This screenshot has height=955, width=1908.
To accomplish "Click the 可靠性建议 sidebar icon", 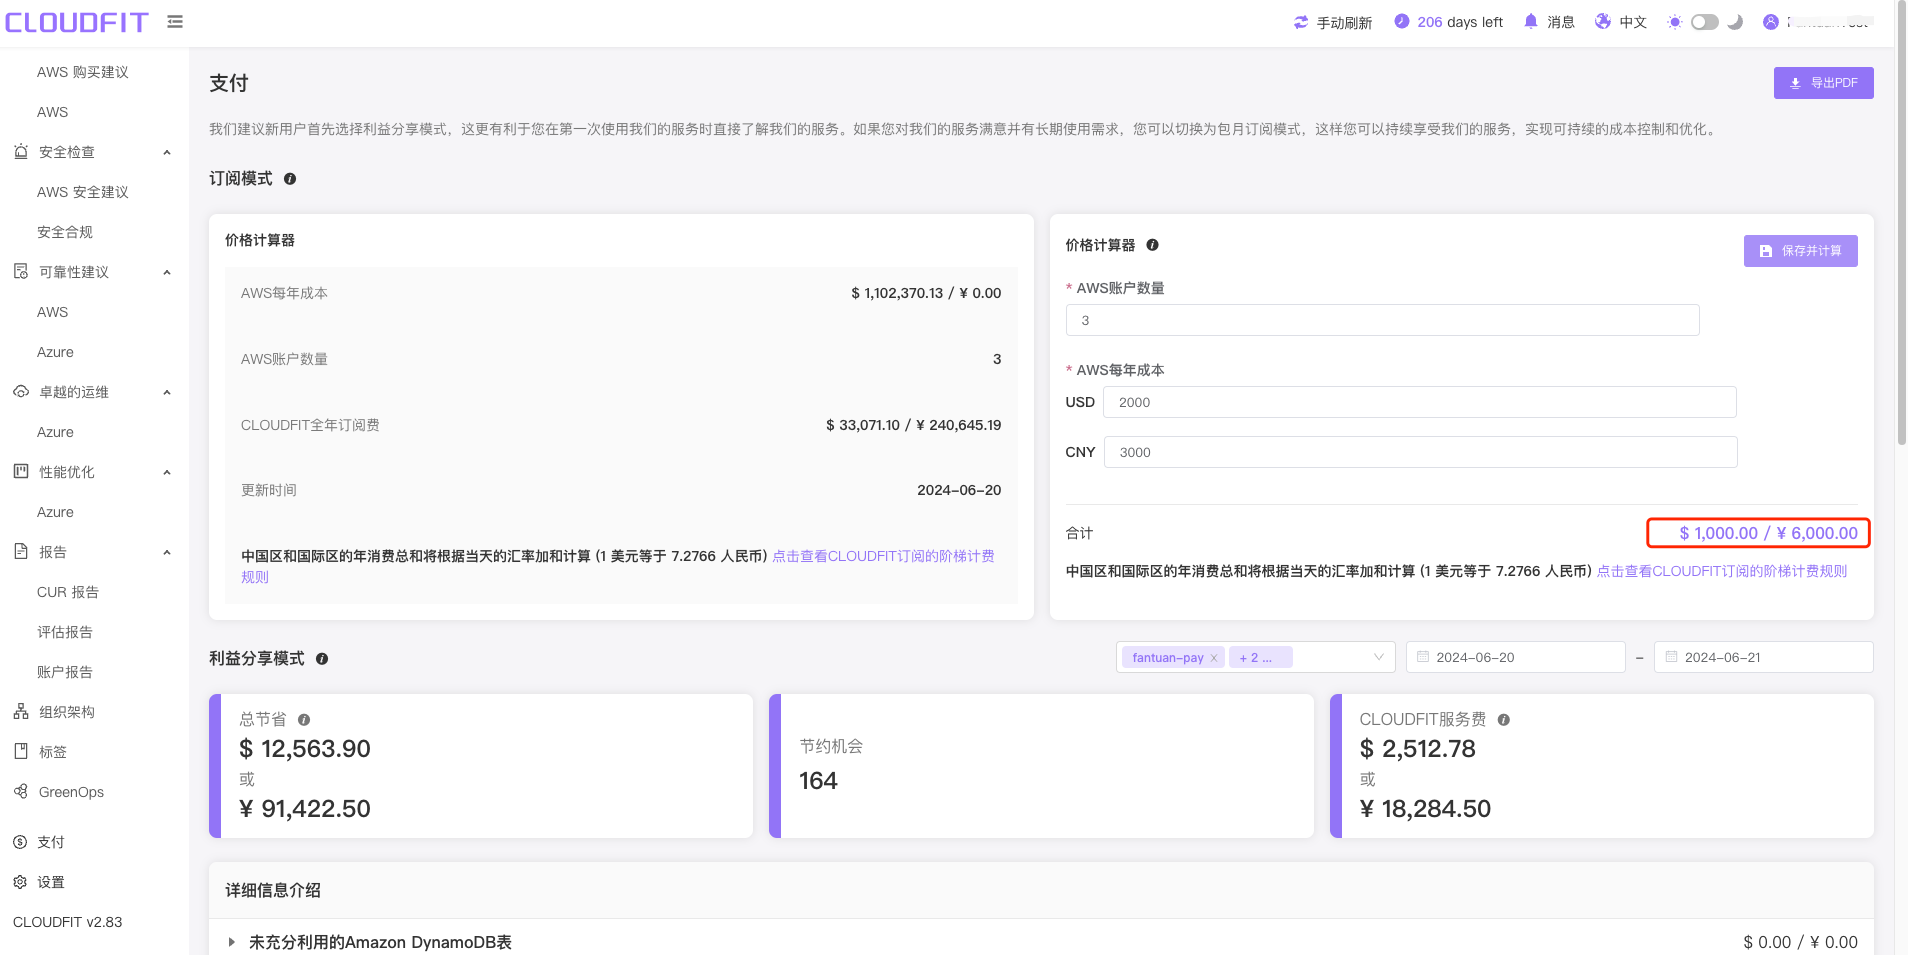I will tap(21, 272).
